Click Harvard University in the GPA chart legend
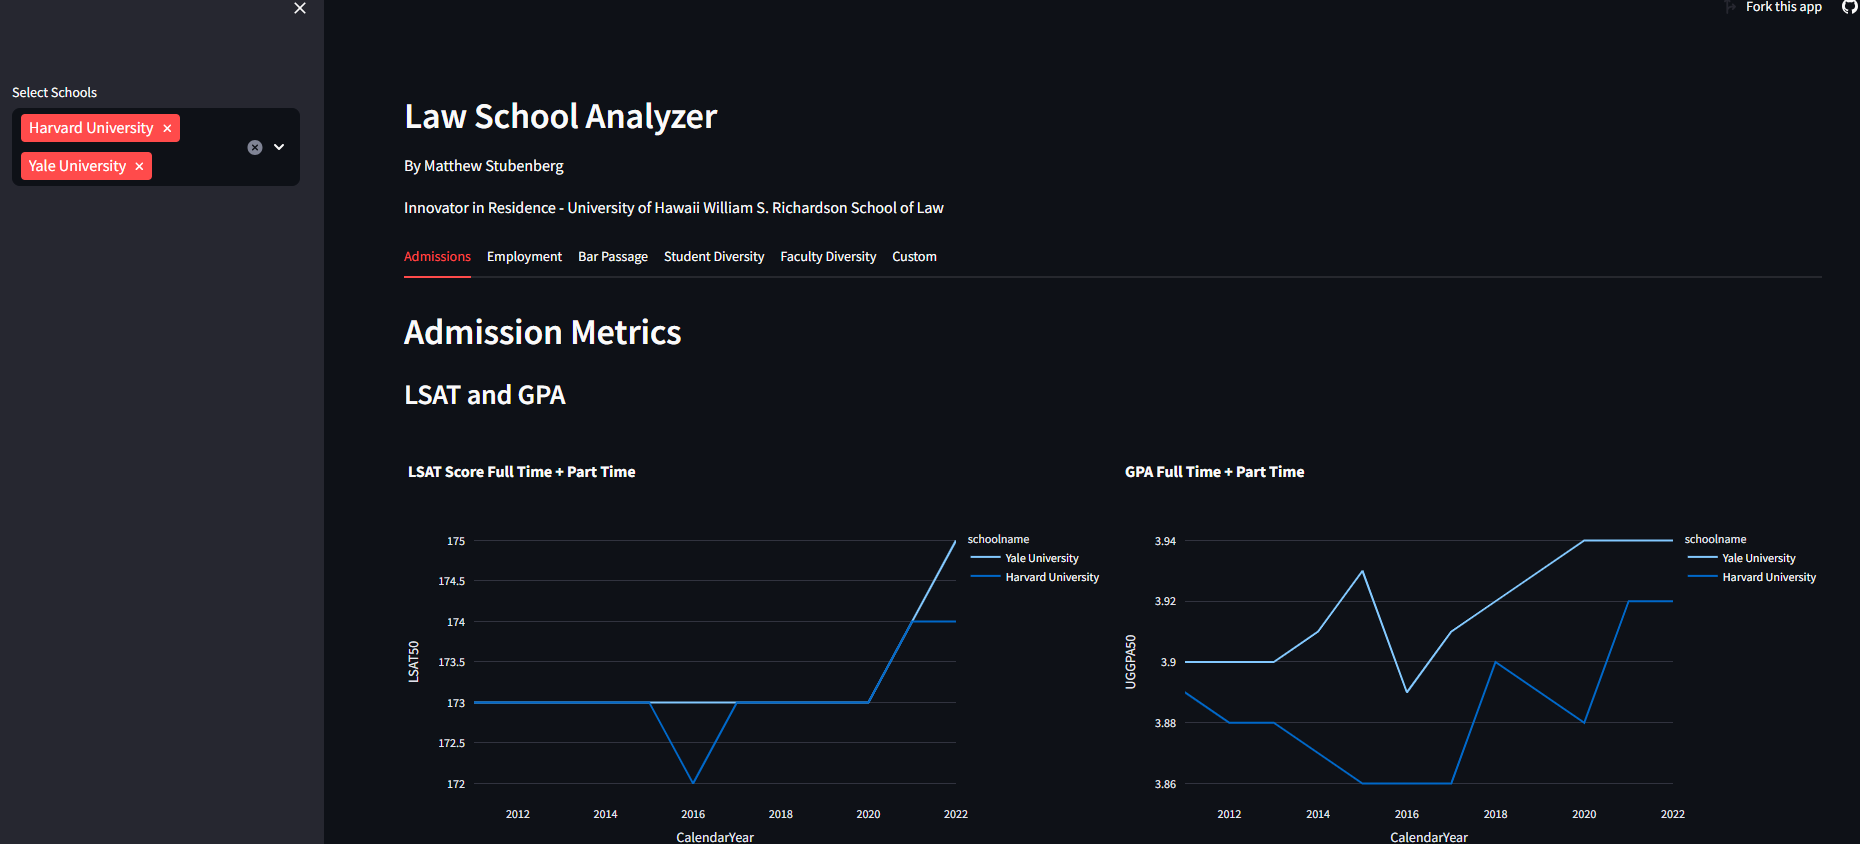 (x=1768, y=577)
